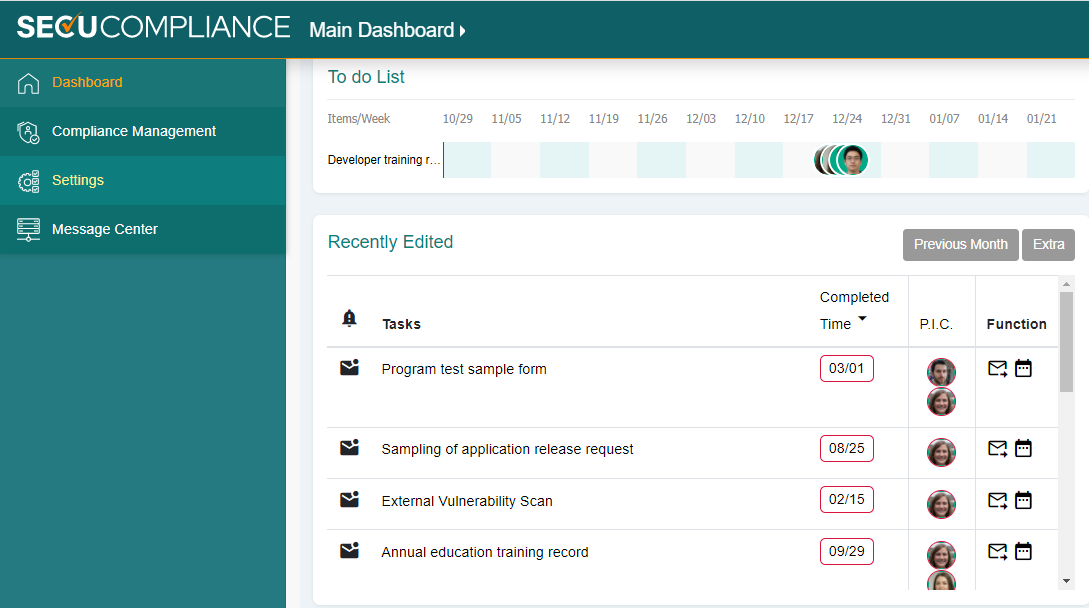This screenshot has width=1089, height=608.
Task: Open the Message Center menu item
Action: pos(143,229)
